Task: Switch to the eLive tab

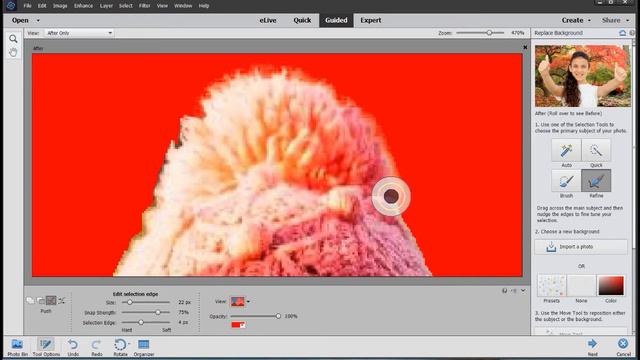Action: click(x=268, y=20)
